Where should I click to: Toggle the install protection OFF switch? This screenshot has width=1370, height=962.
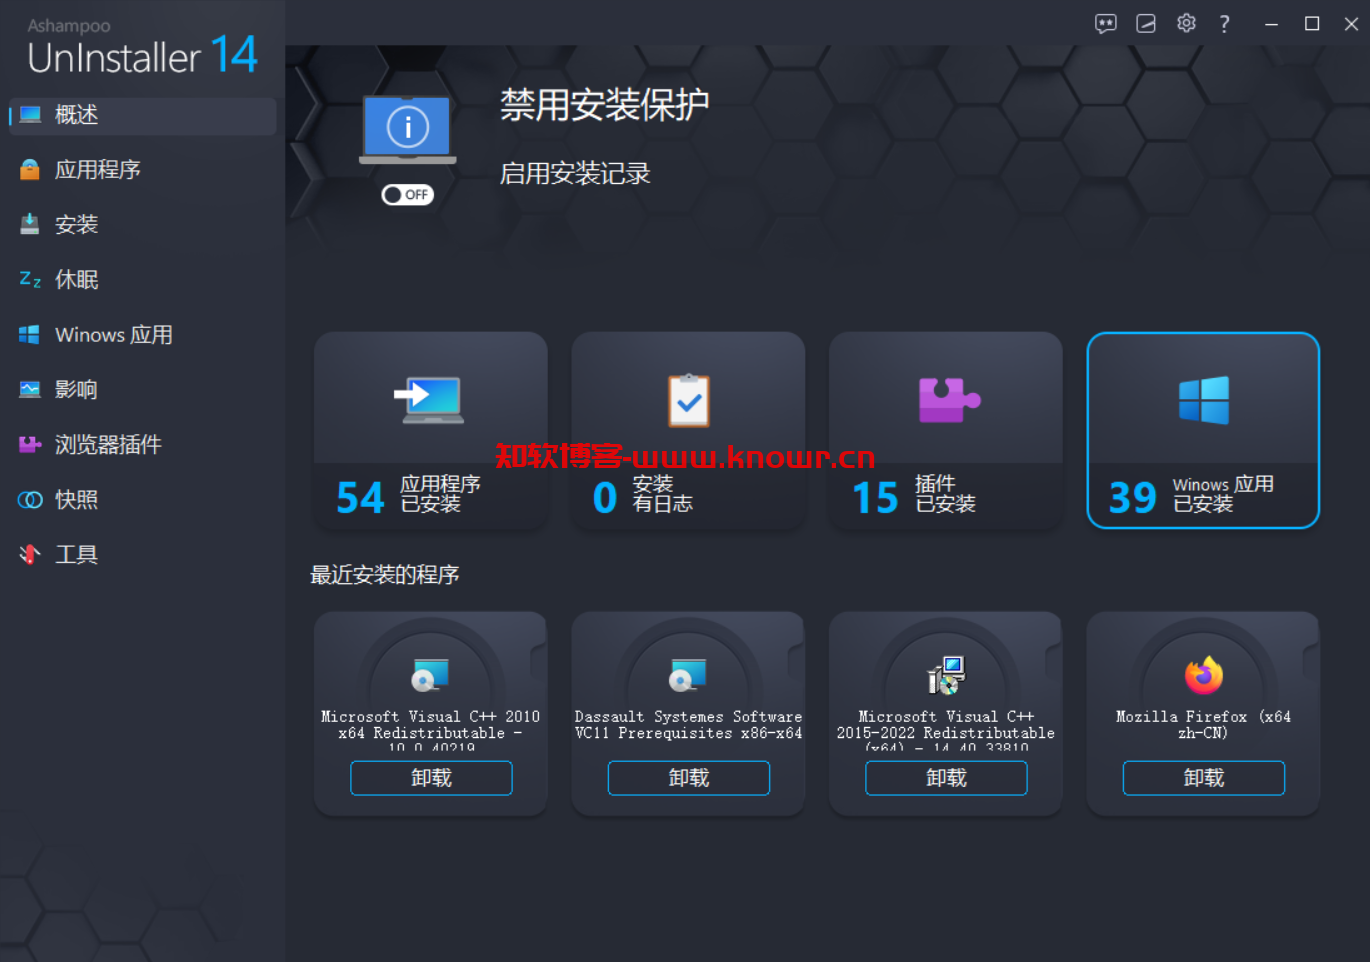click(408, 195)
